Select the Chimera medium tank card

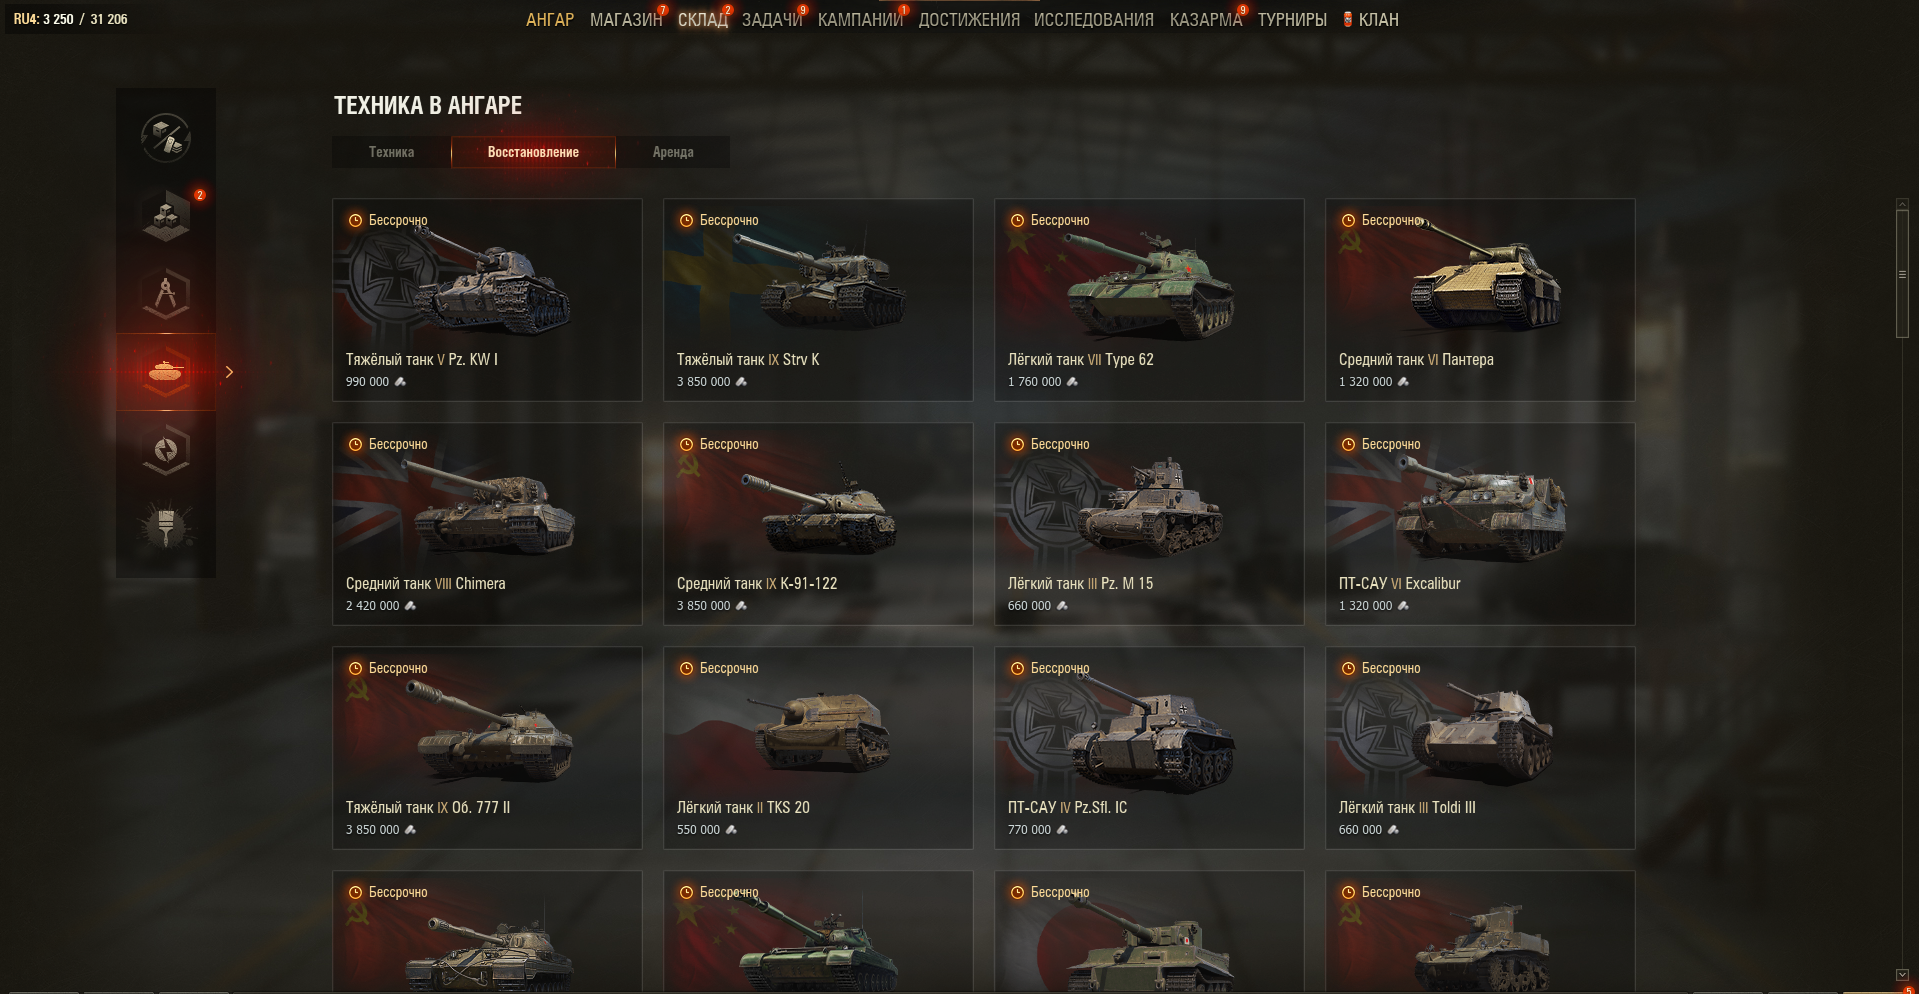[487, 524]
